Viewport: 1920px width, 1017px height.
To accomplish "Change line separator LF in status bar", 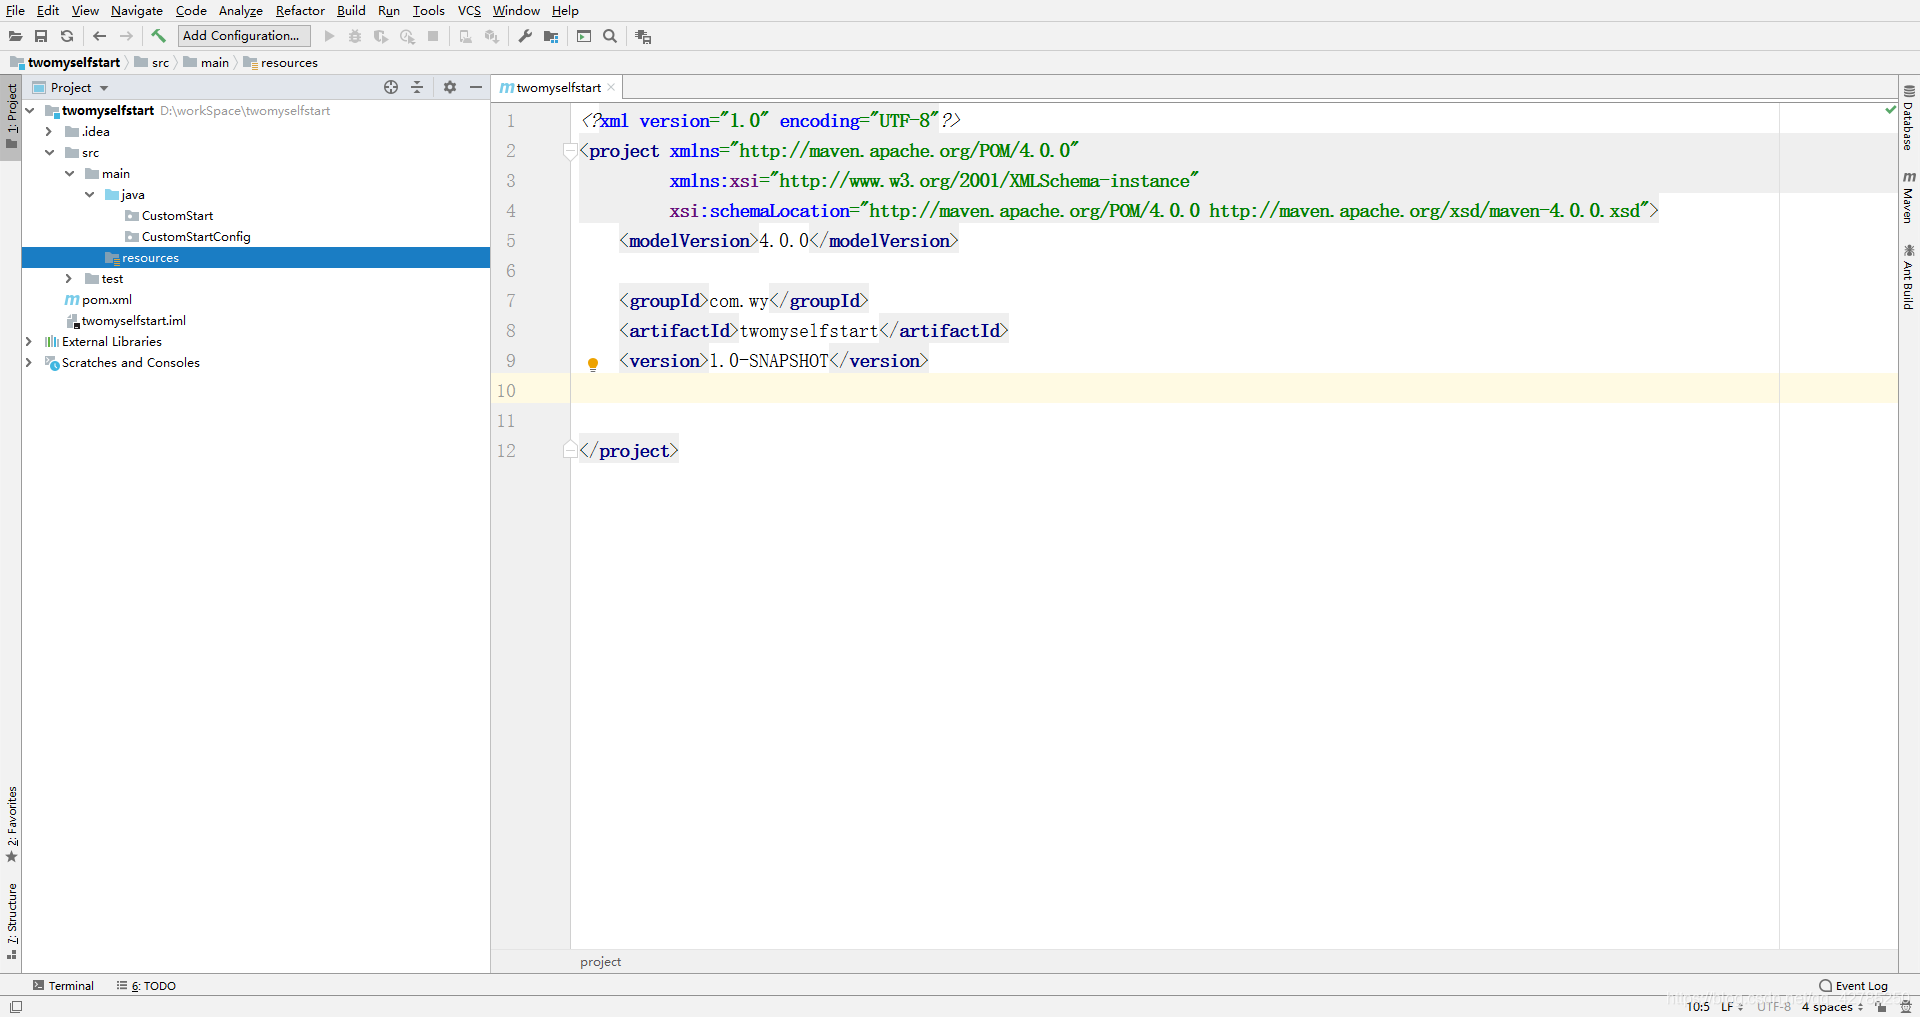I will pyautogui.click(x=1731, y=1006).
